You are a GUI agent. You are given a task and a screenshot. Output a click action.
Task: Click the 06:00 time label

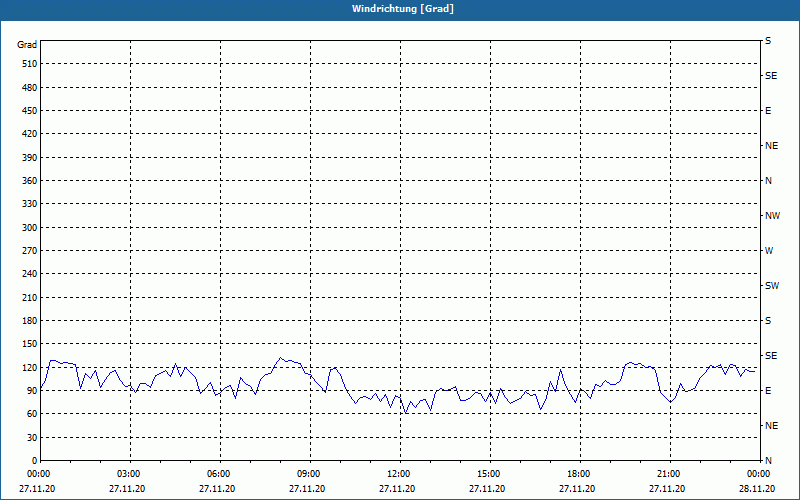[x=219, y=474]
